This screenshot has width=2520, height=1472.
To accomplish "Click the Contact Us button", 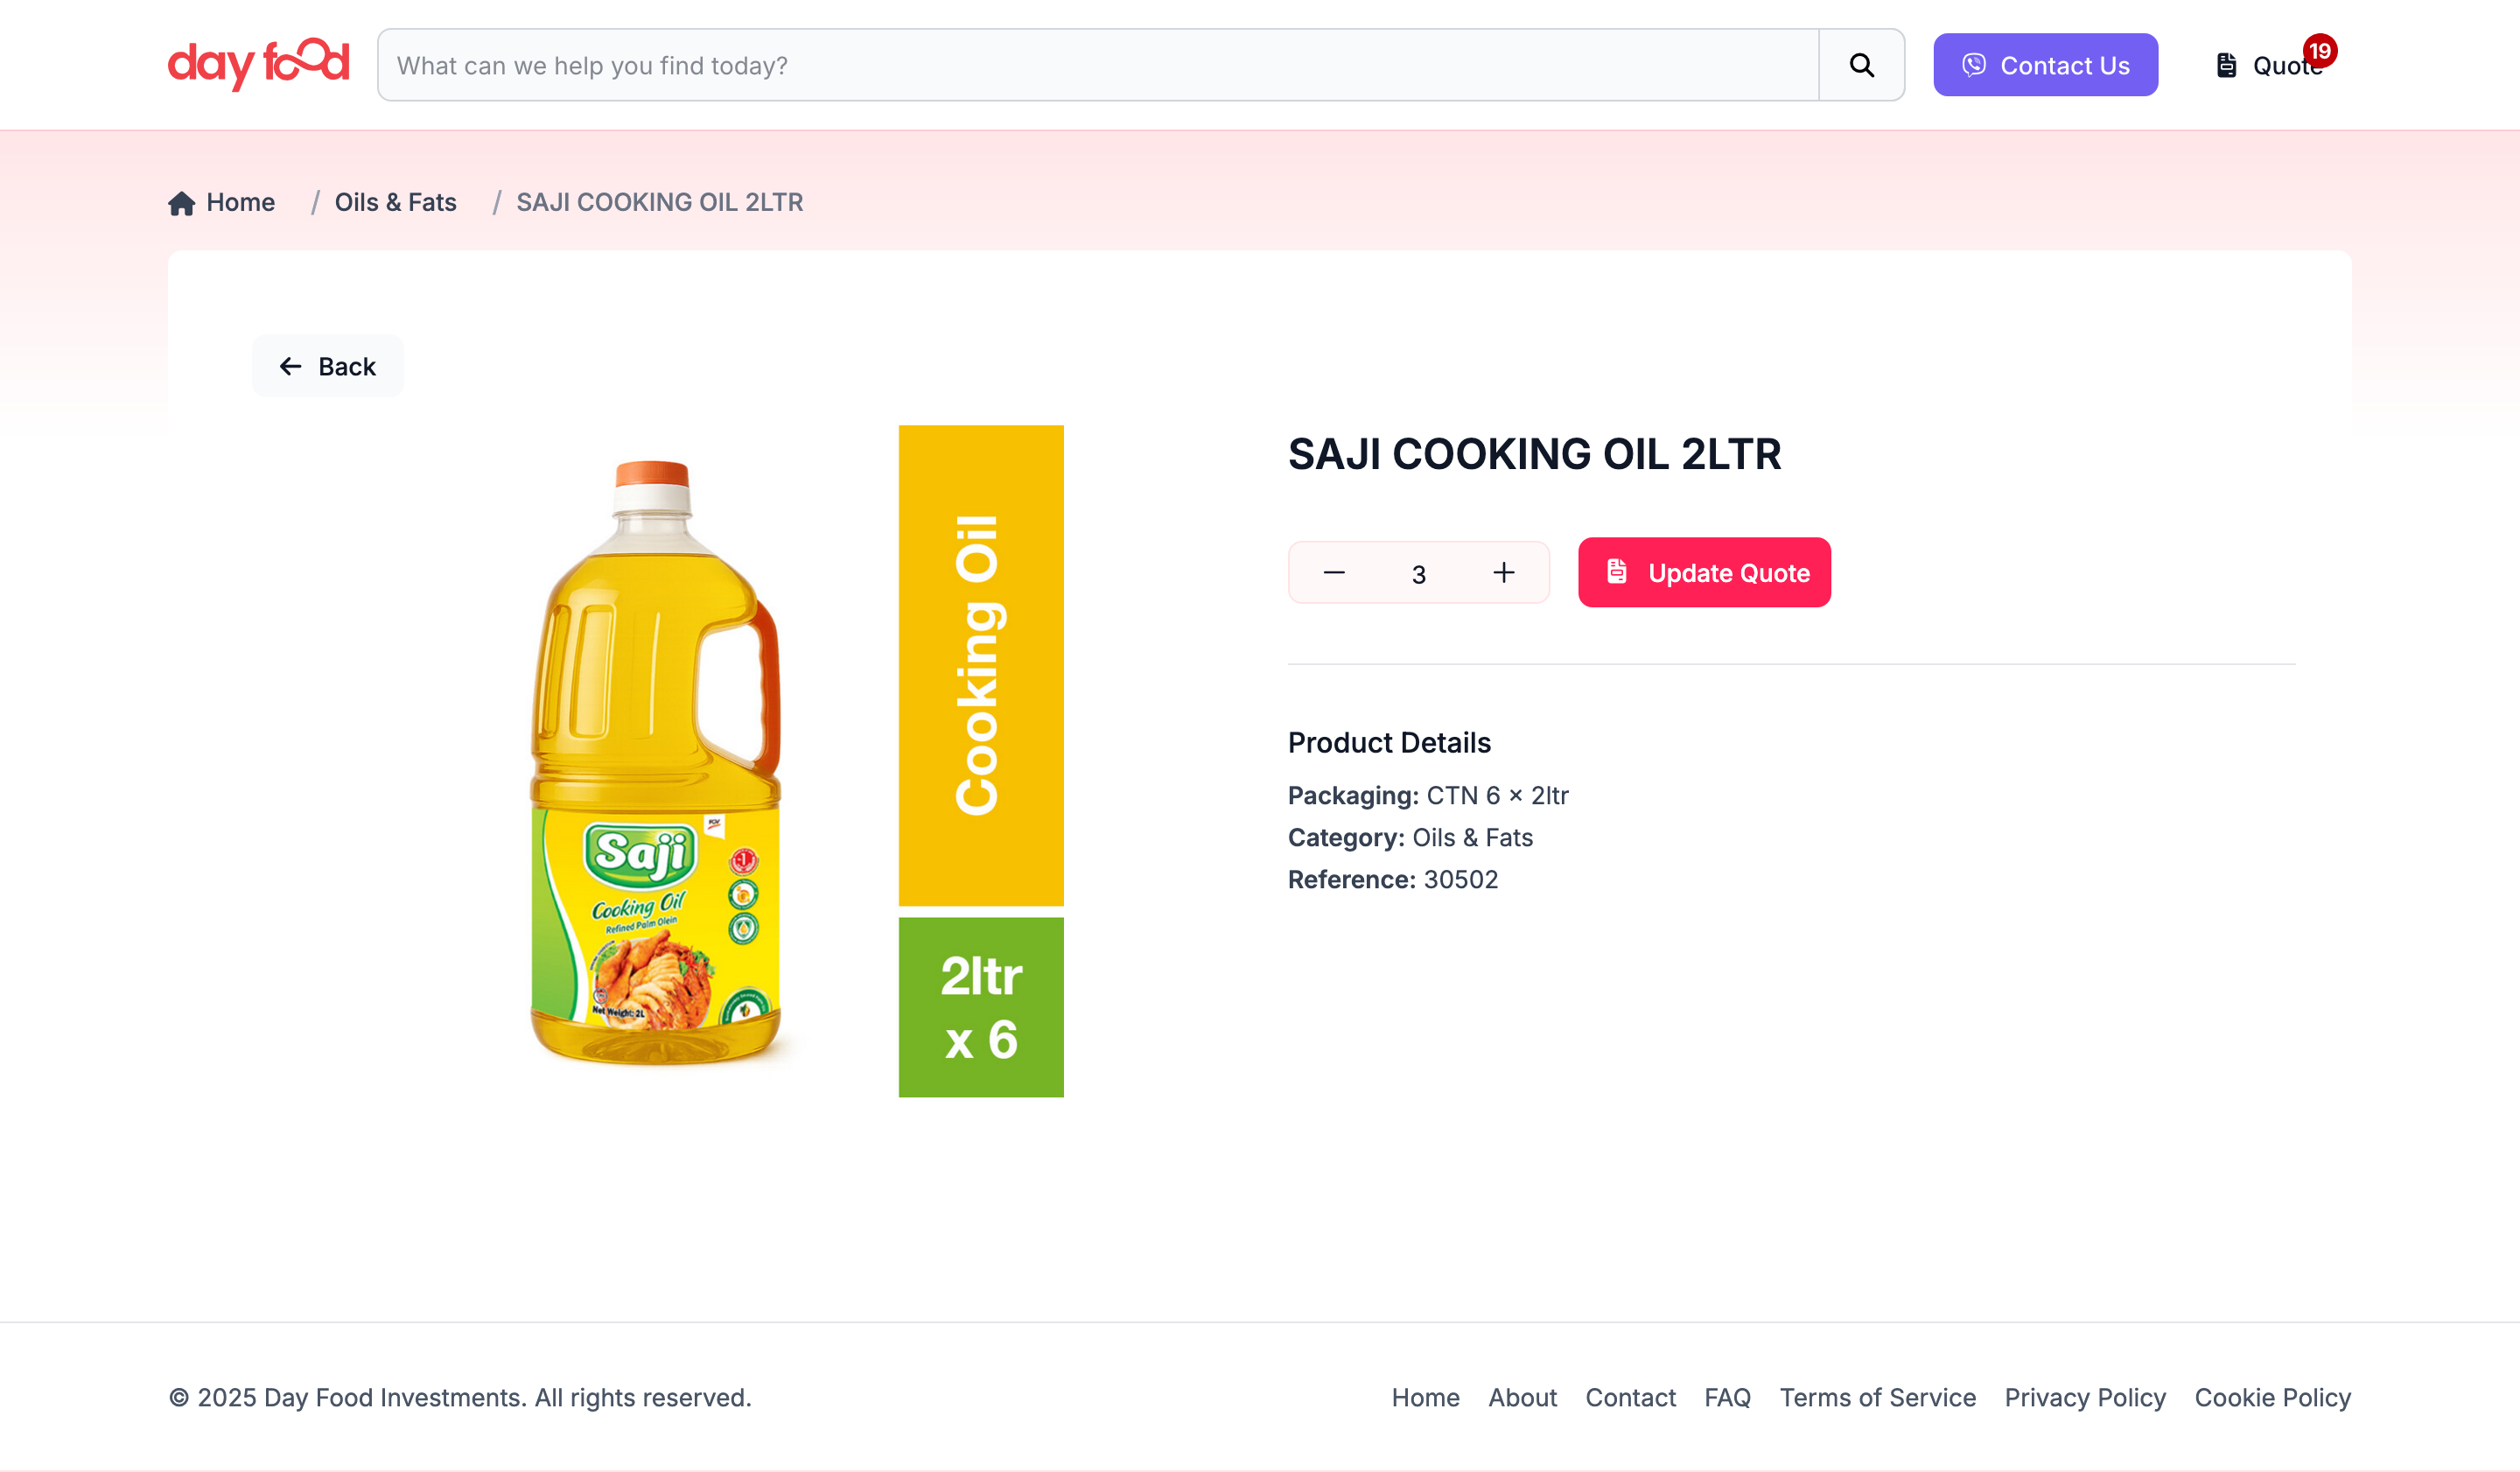I will [x=2045, y=65].
